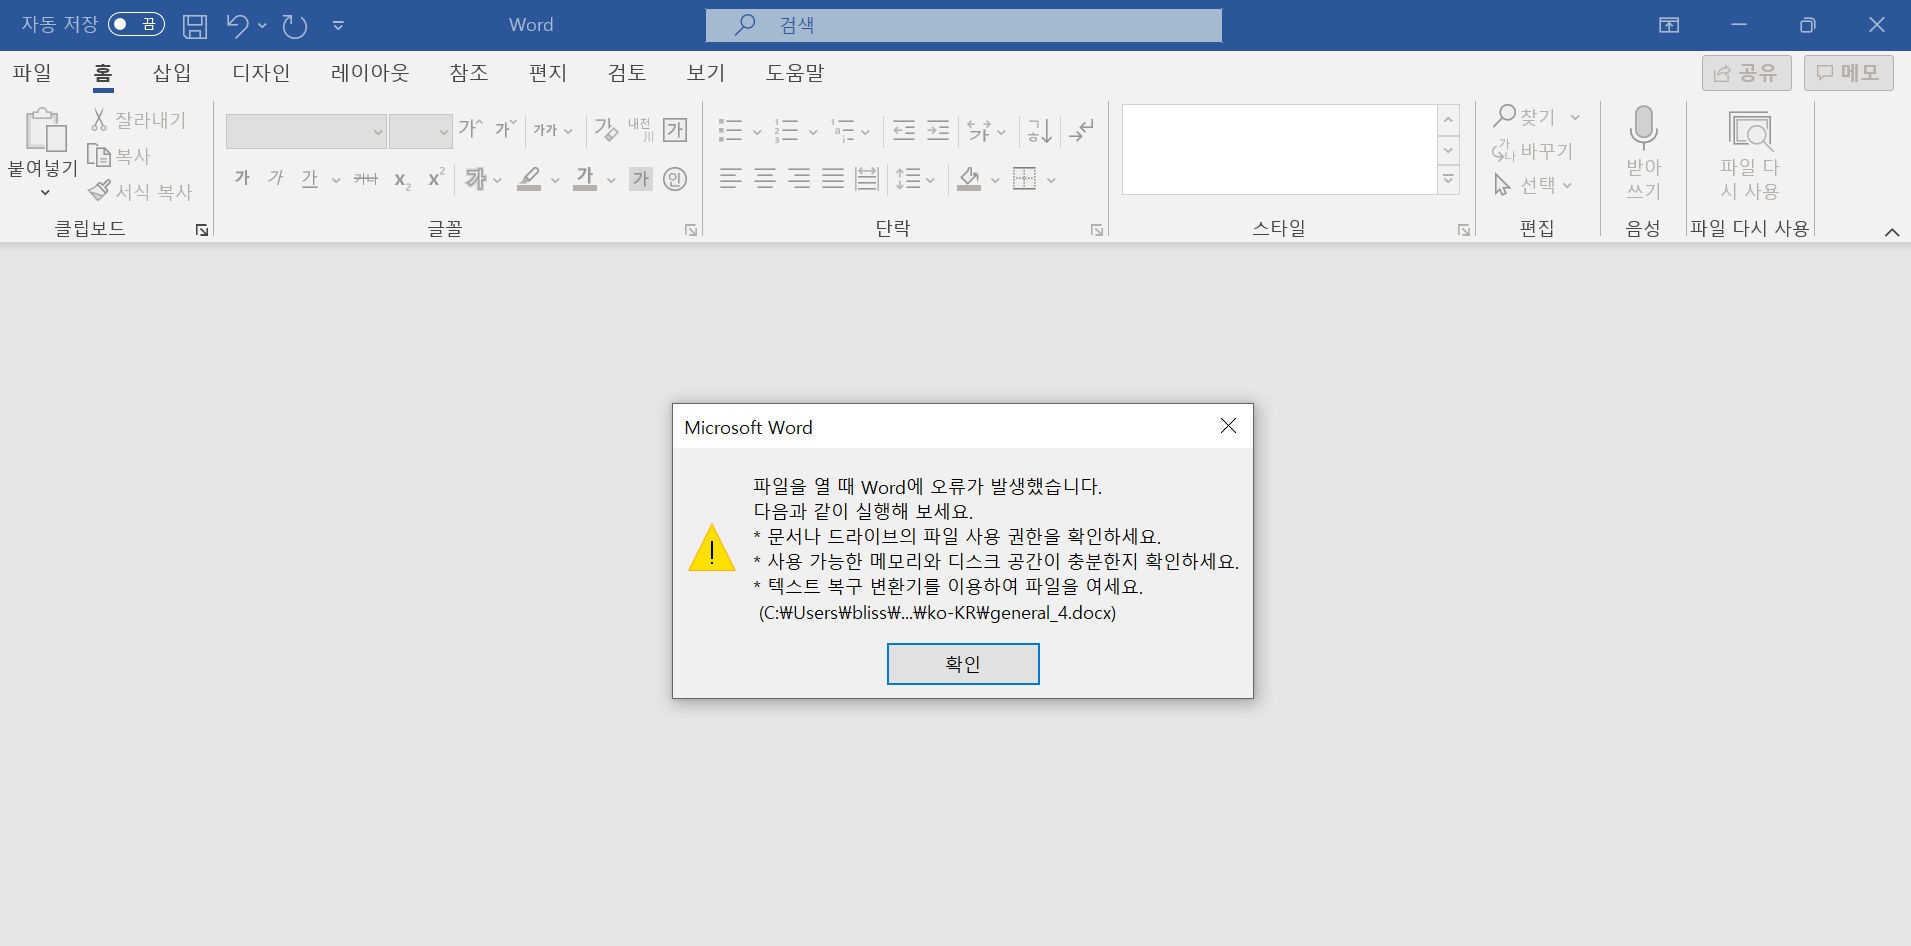The height and width of the screenshot is (946, 1911).
Task: Open the 클립보드 dialog launcher
Action: 202,230
